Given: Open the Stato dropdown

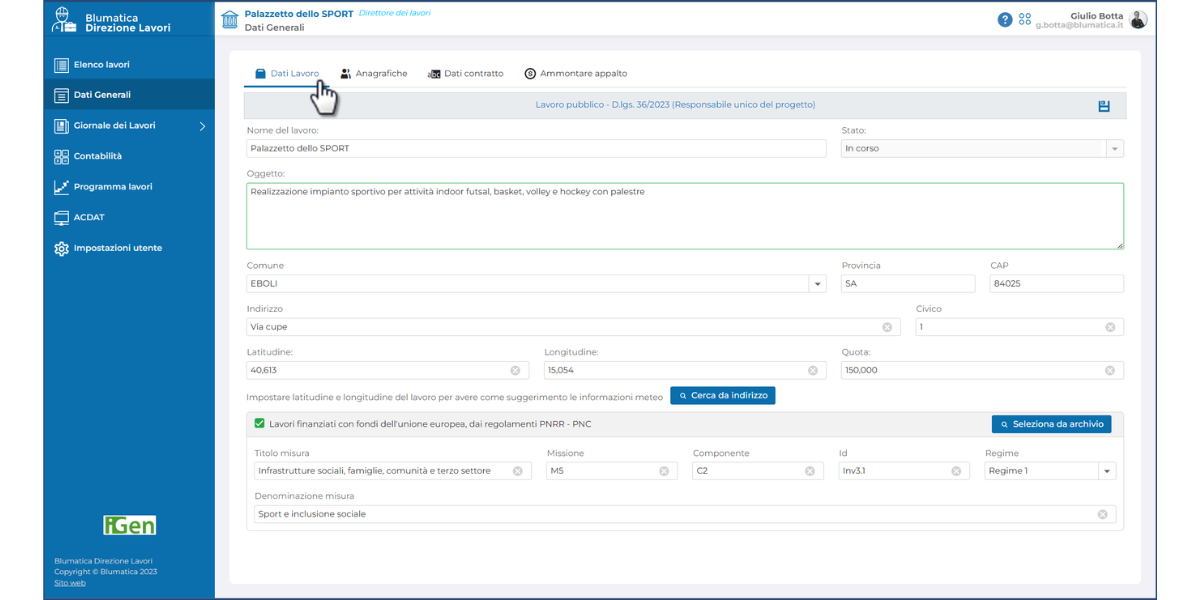Looking at the screenshot, I should click(x=1114, y=149).
